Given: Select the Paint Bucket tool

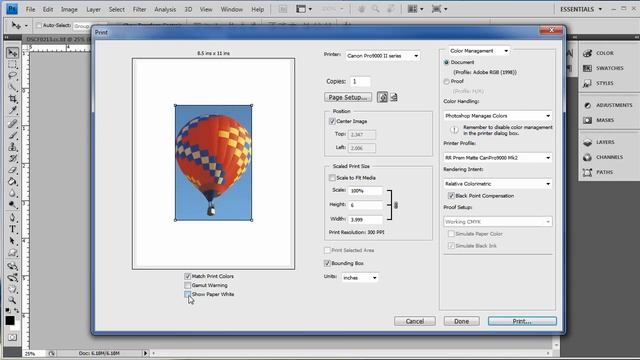Looking at the screenshot, I should (13, 181).
